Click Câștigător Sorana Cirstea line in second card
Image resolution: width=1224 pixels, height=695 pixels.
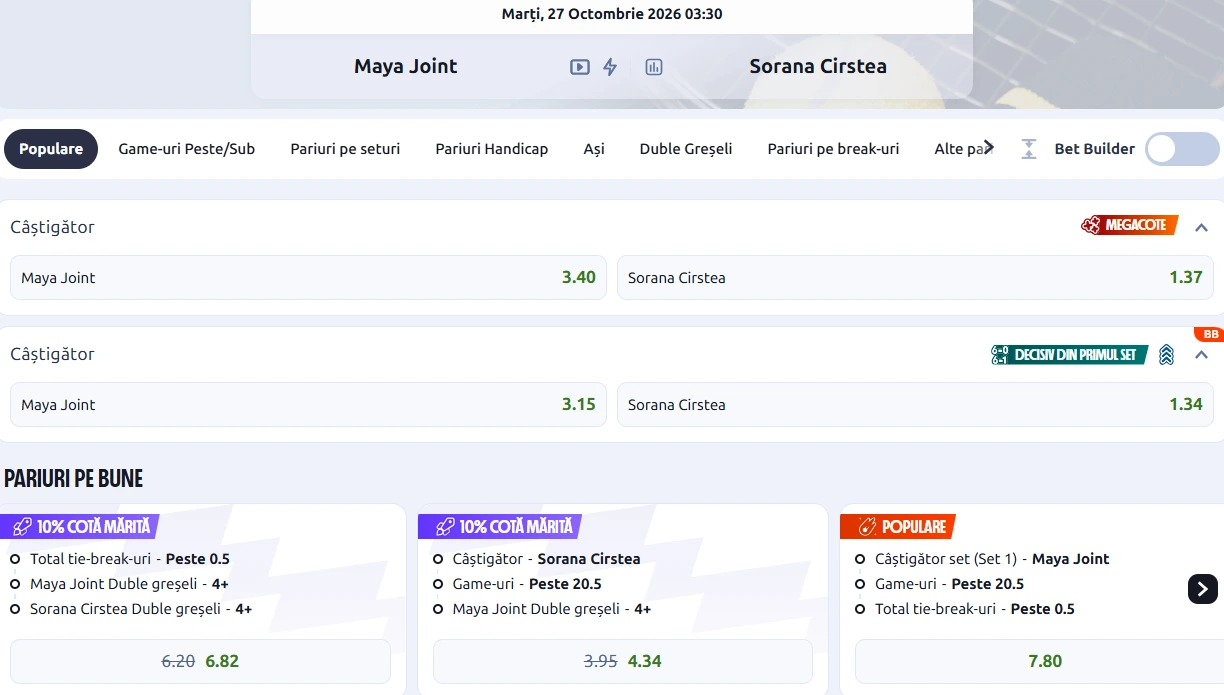pos(546,559)
